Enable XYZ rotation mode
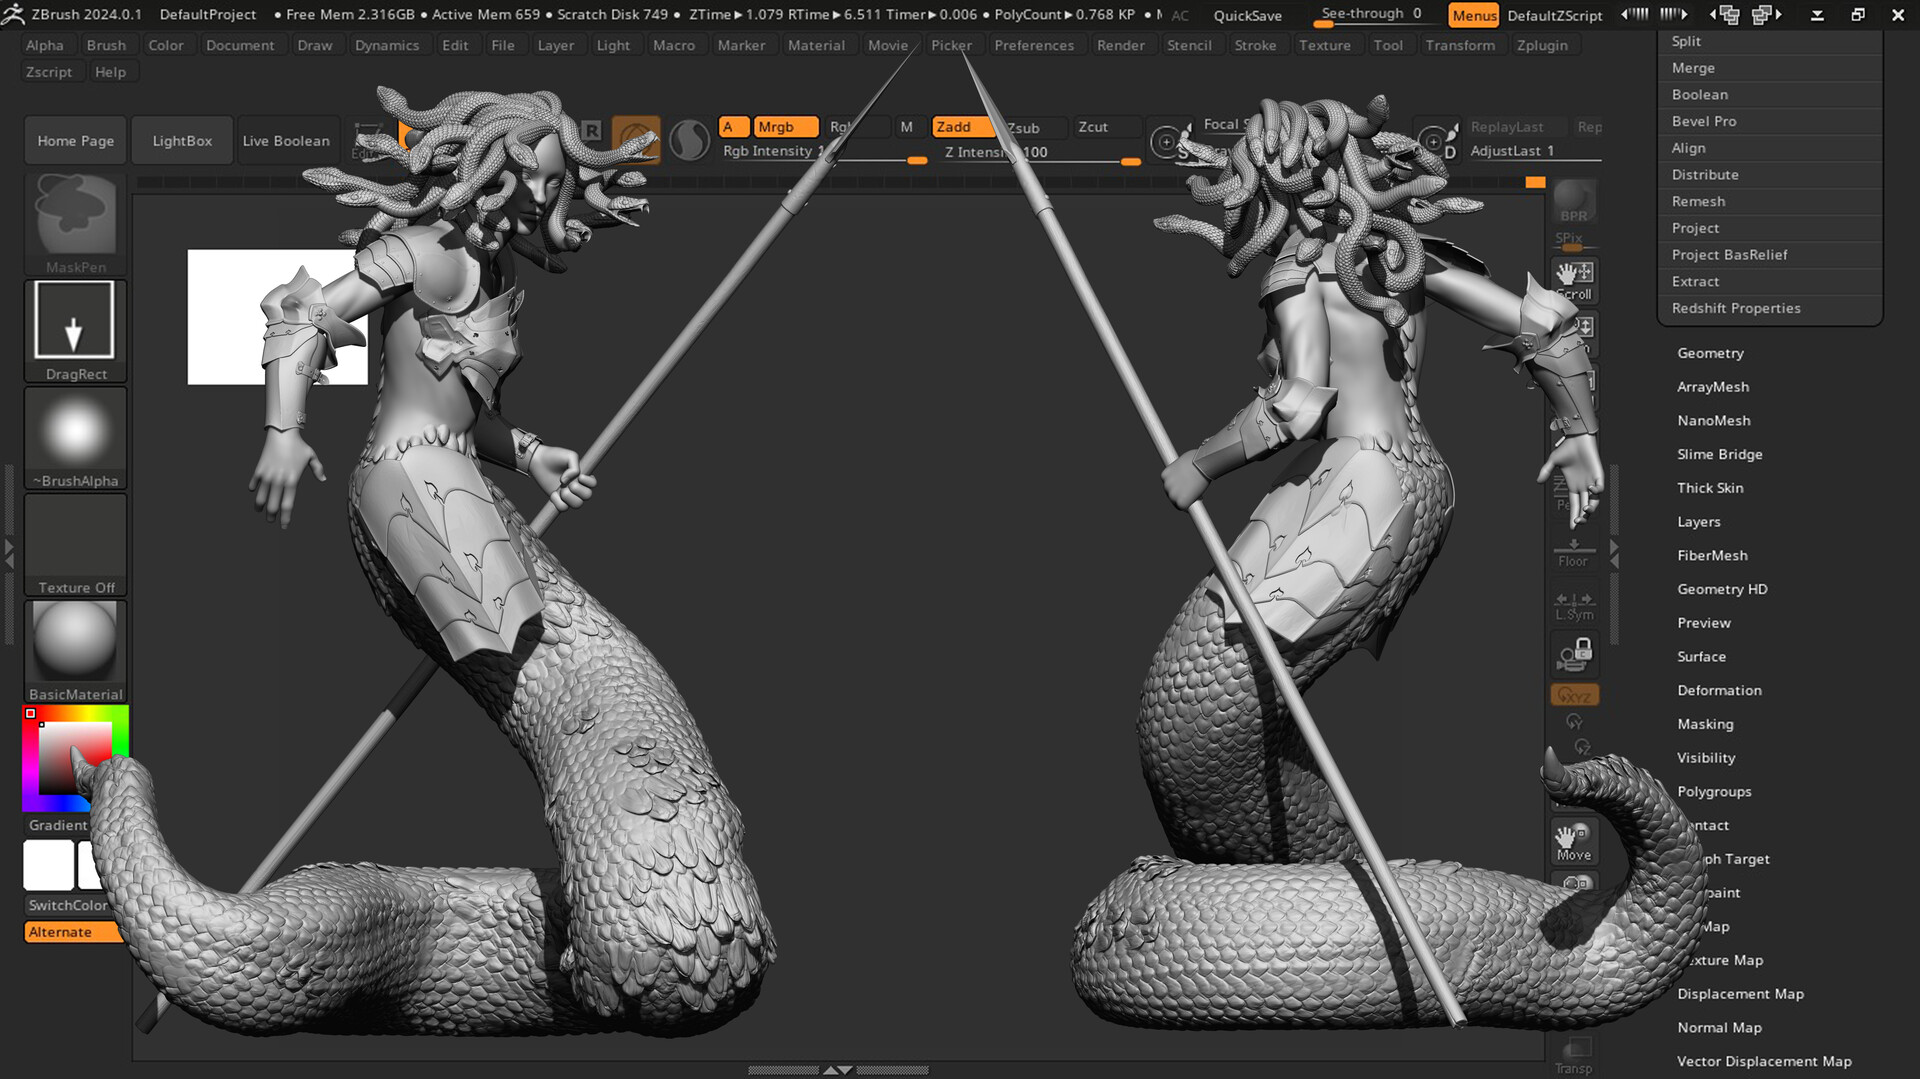Viewport: 1920px width, 1079px height. click(1574, 695)
